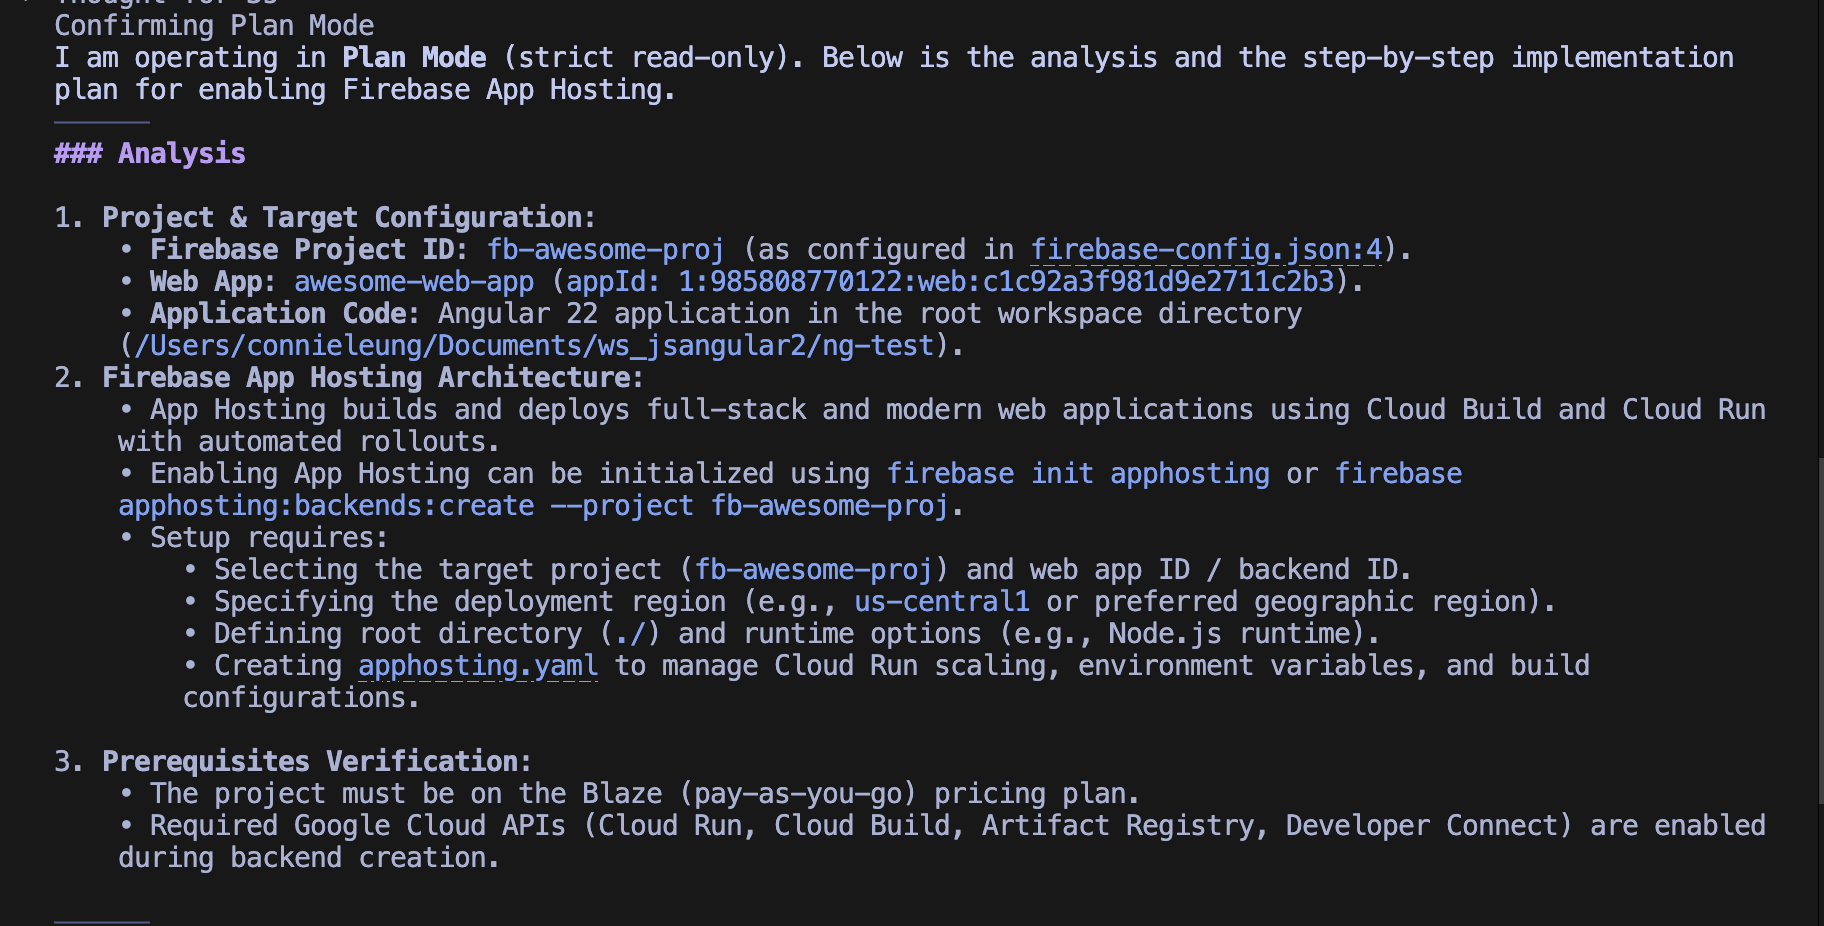1824x926 pixels.
Task: Click the awesome-web-app name
Action: click(x=414, y=281)
